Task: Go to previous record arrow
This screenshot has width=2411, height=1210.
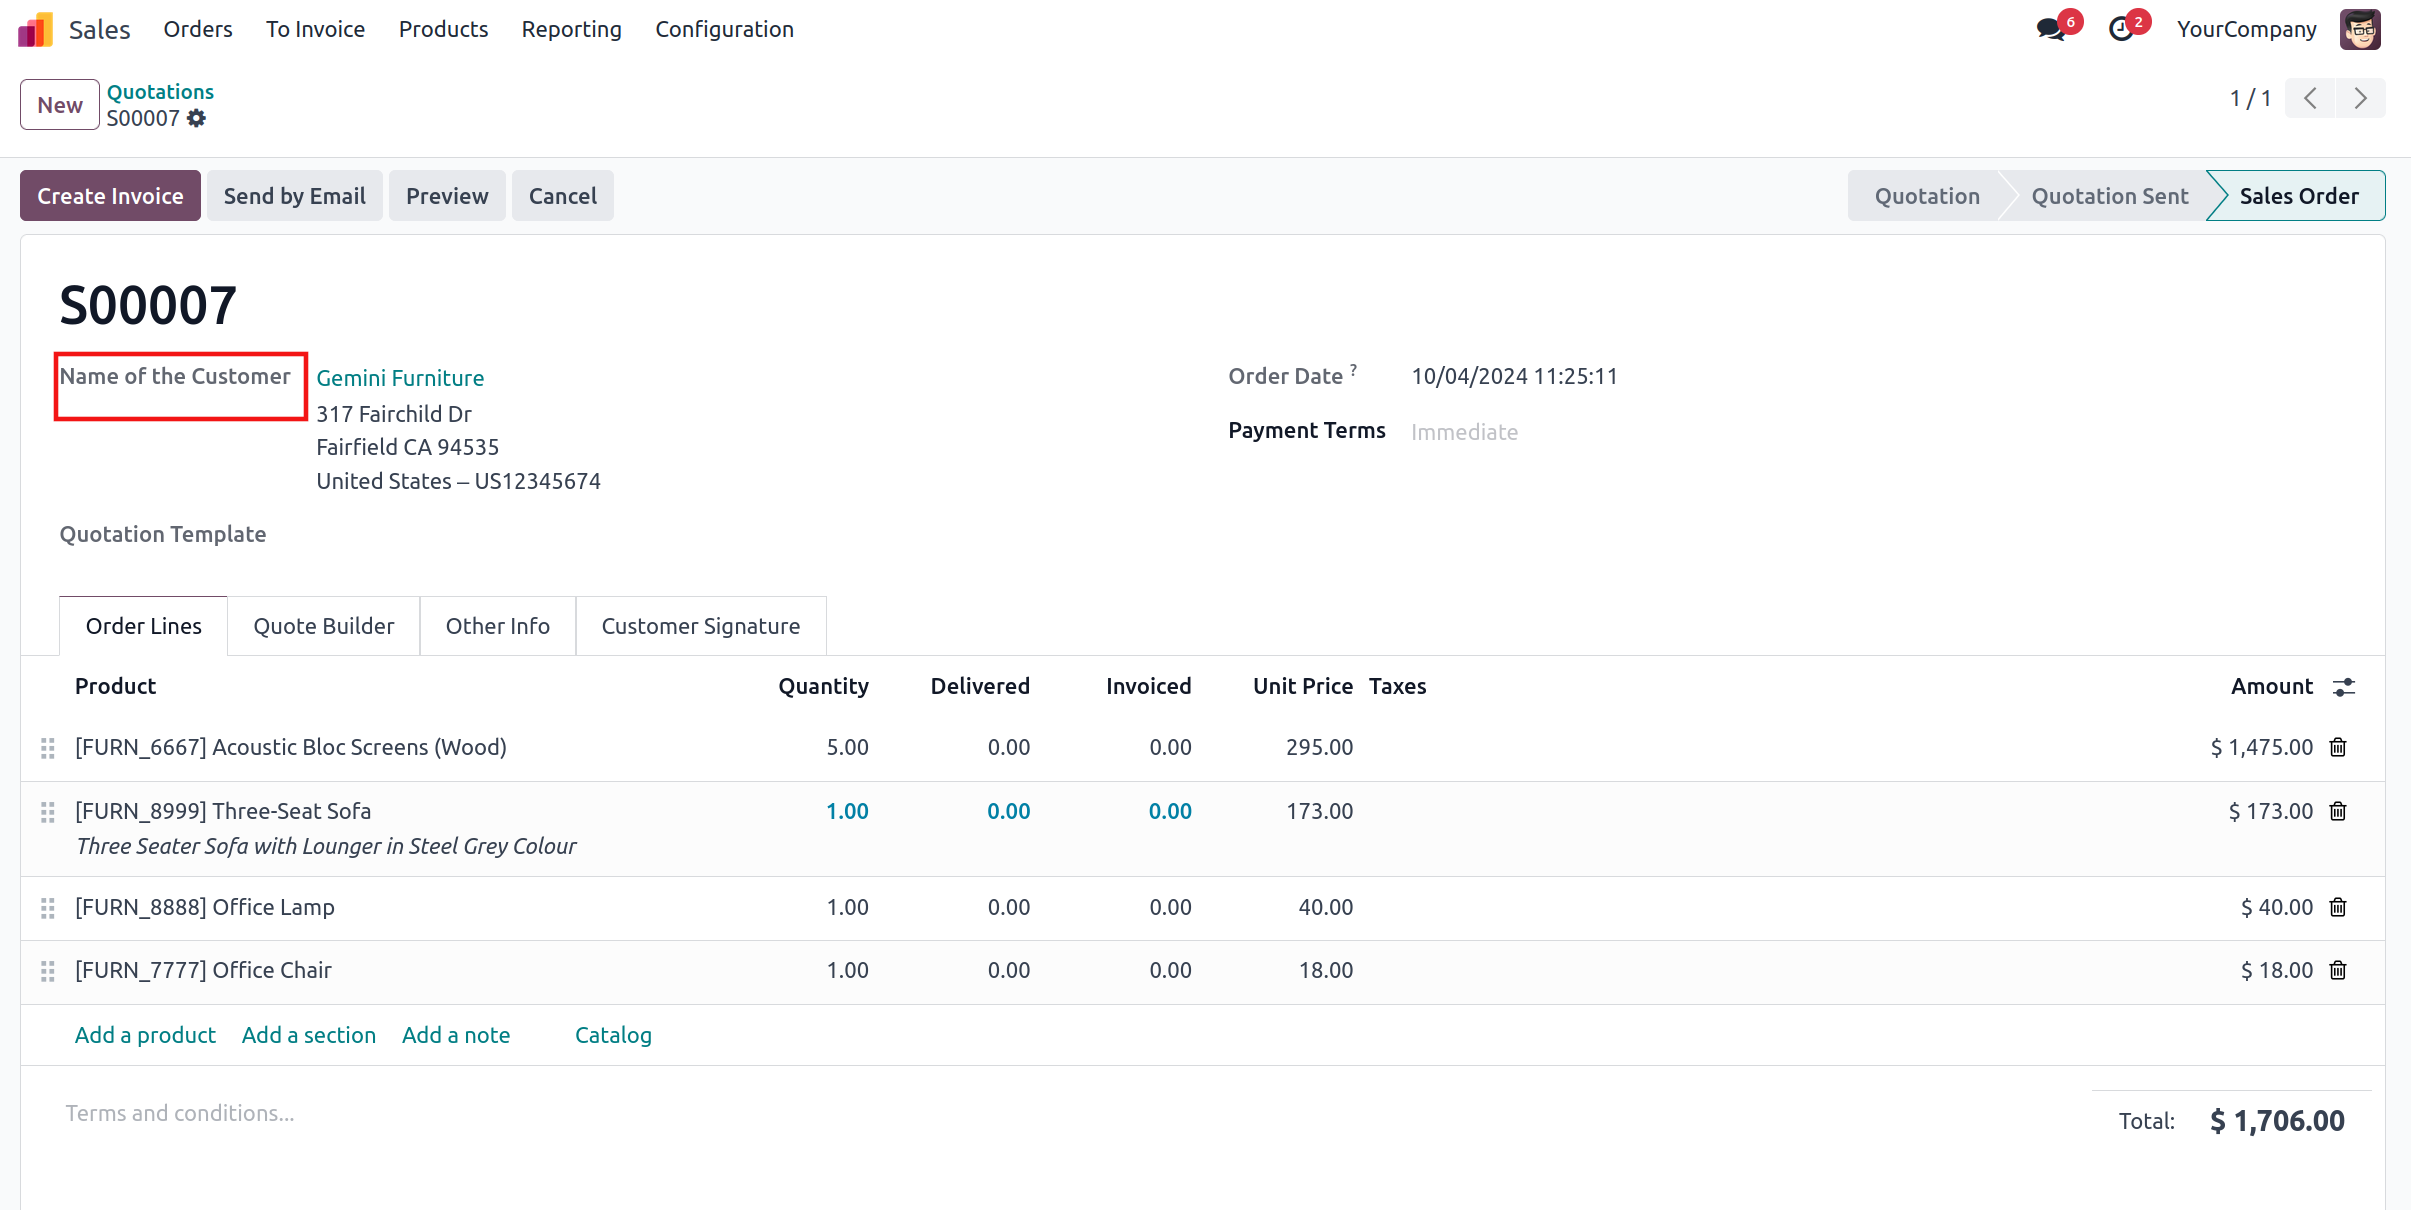Action: pyautogui.click(x=2310, y=98)
